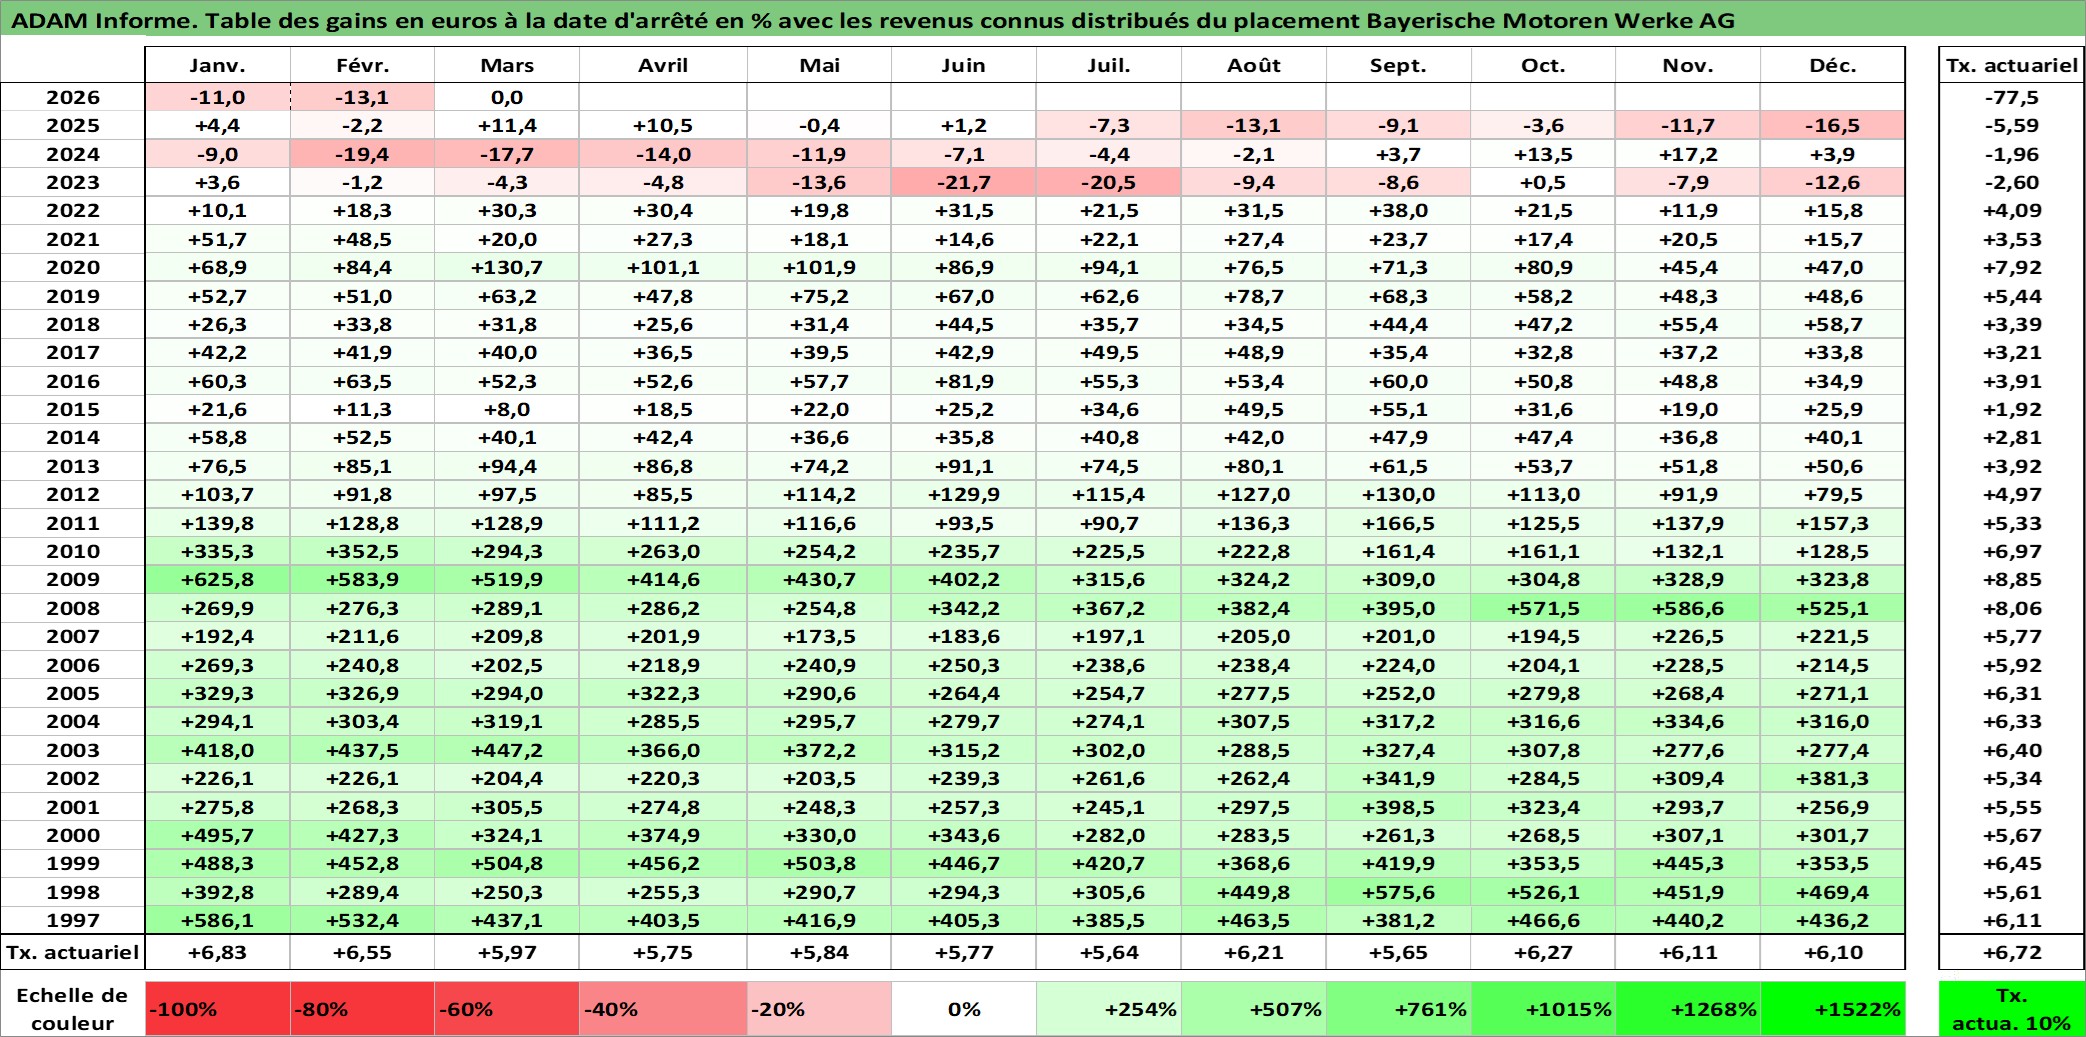Select the 2008 Oct. value +571,5
This screenshot has width=2086, height=1037.
[1543, 608]
